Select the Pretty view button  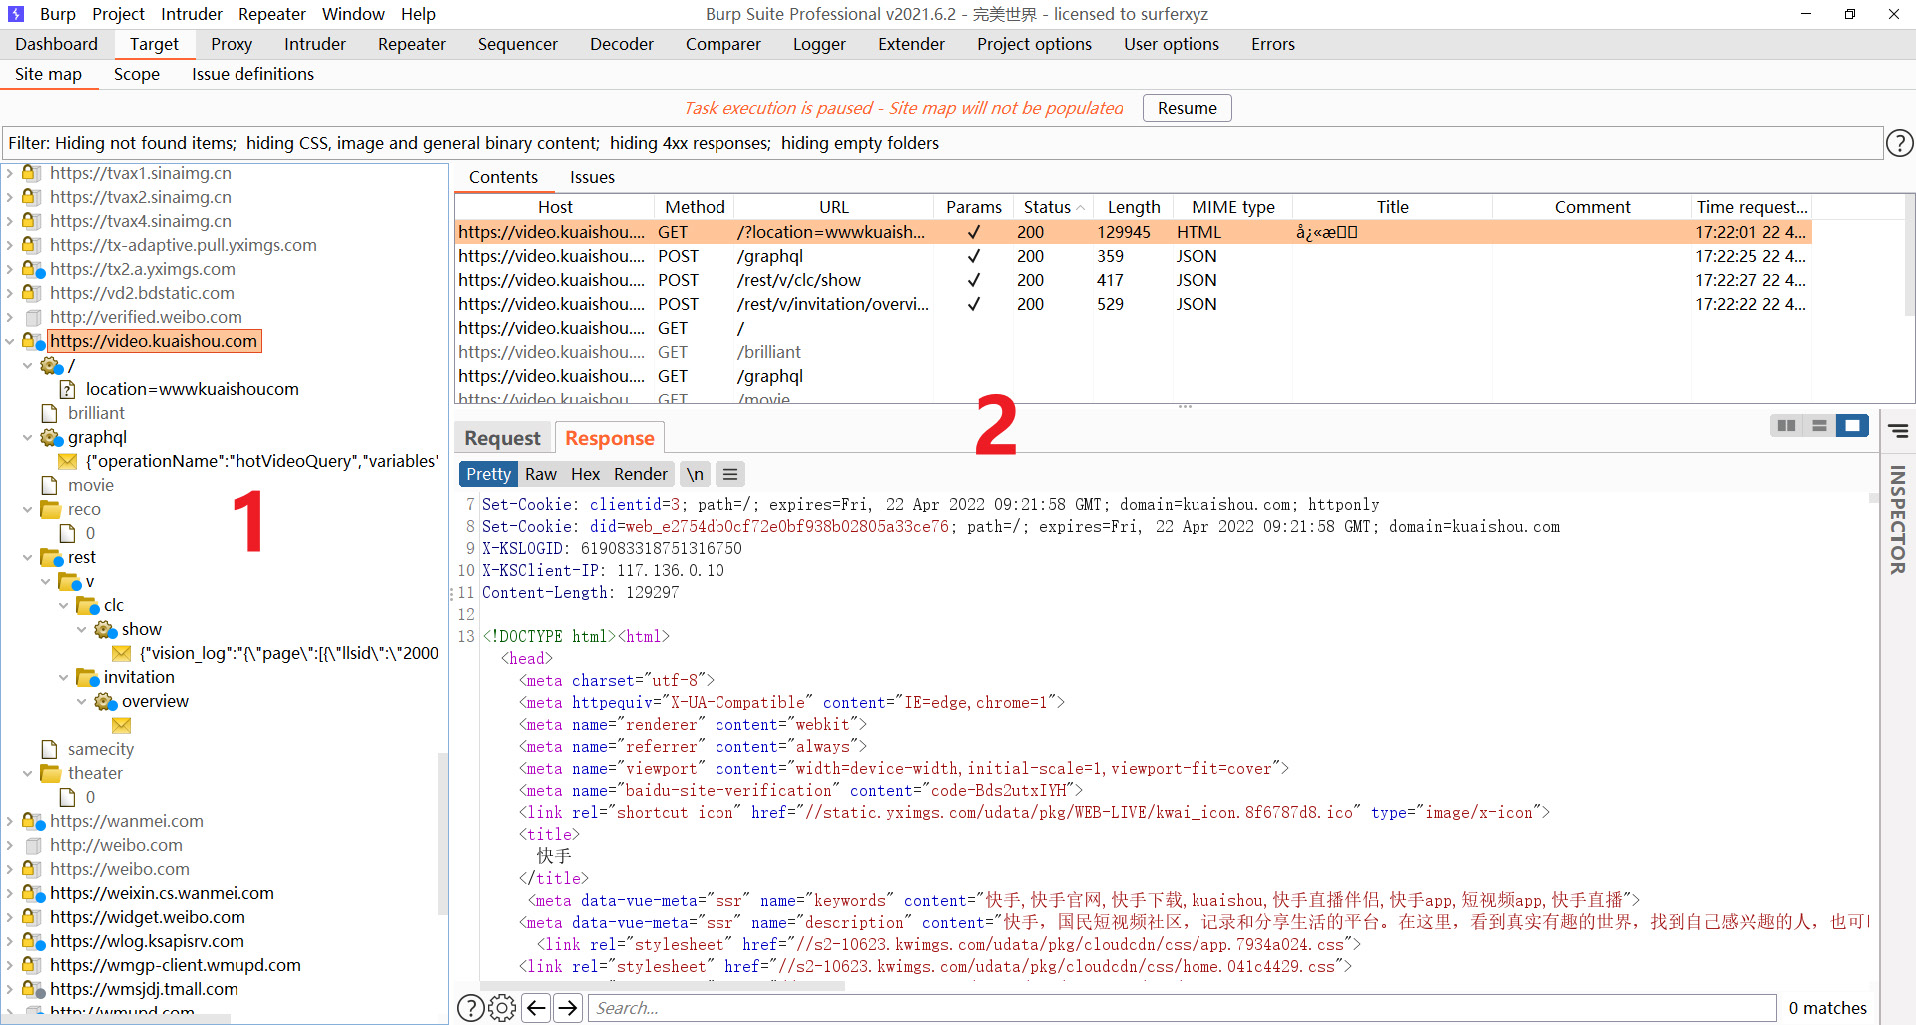click(x=488, y=474)
